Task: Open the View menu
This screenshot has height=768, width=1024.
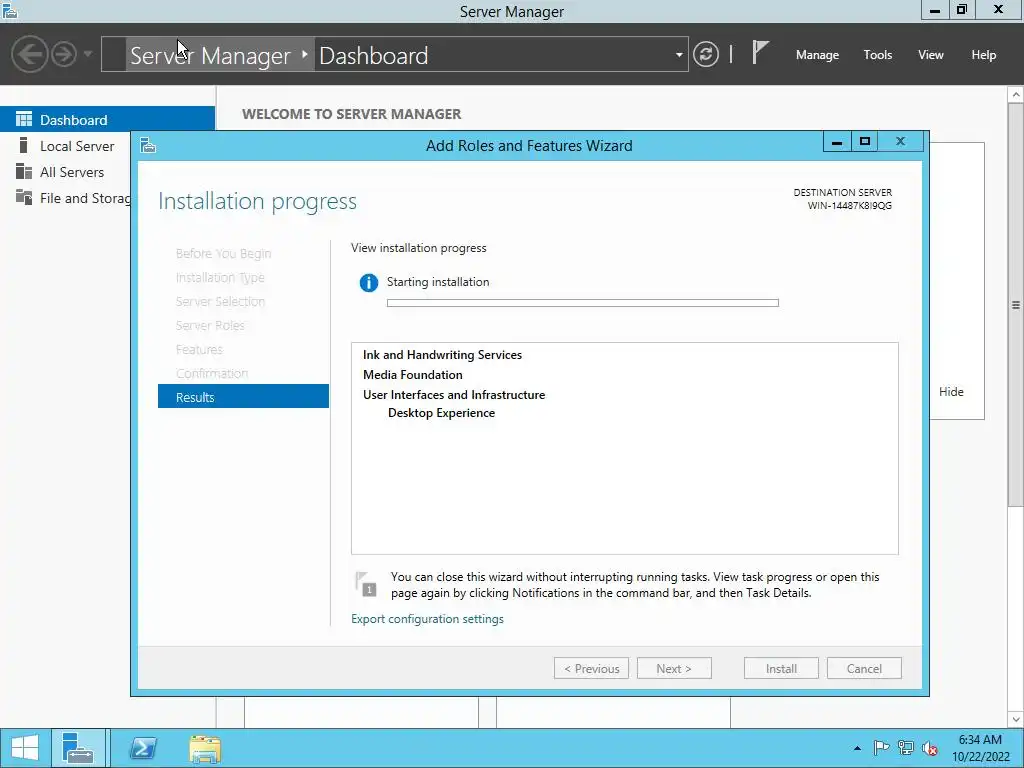Action: 931,55
